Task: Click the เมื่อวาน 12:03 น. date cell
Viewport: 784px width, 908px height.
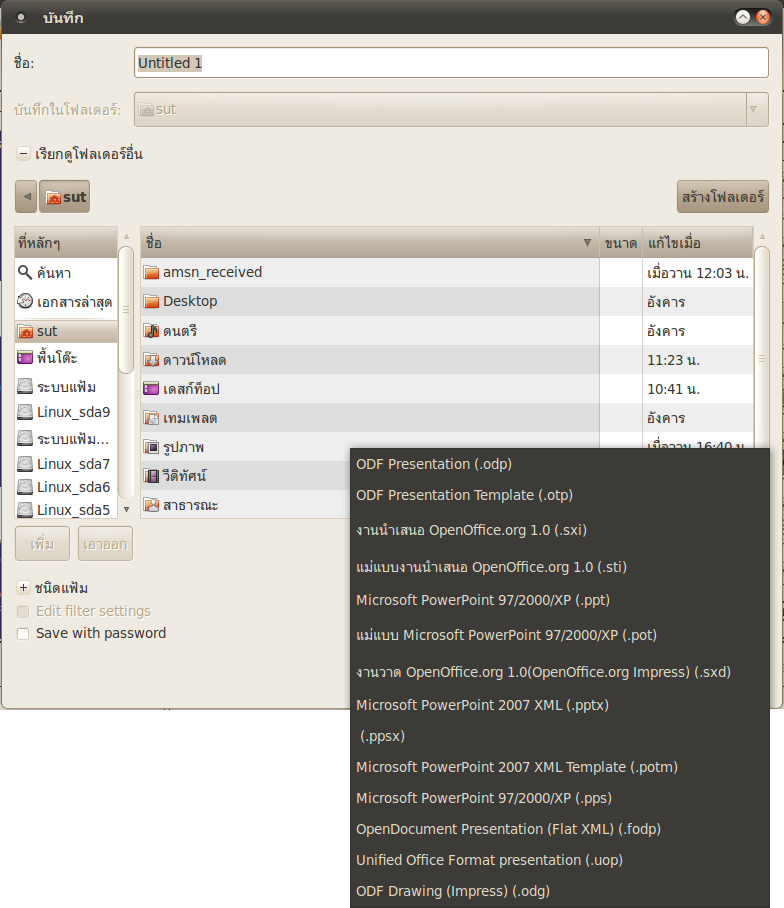Action: 698,272
